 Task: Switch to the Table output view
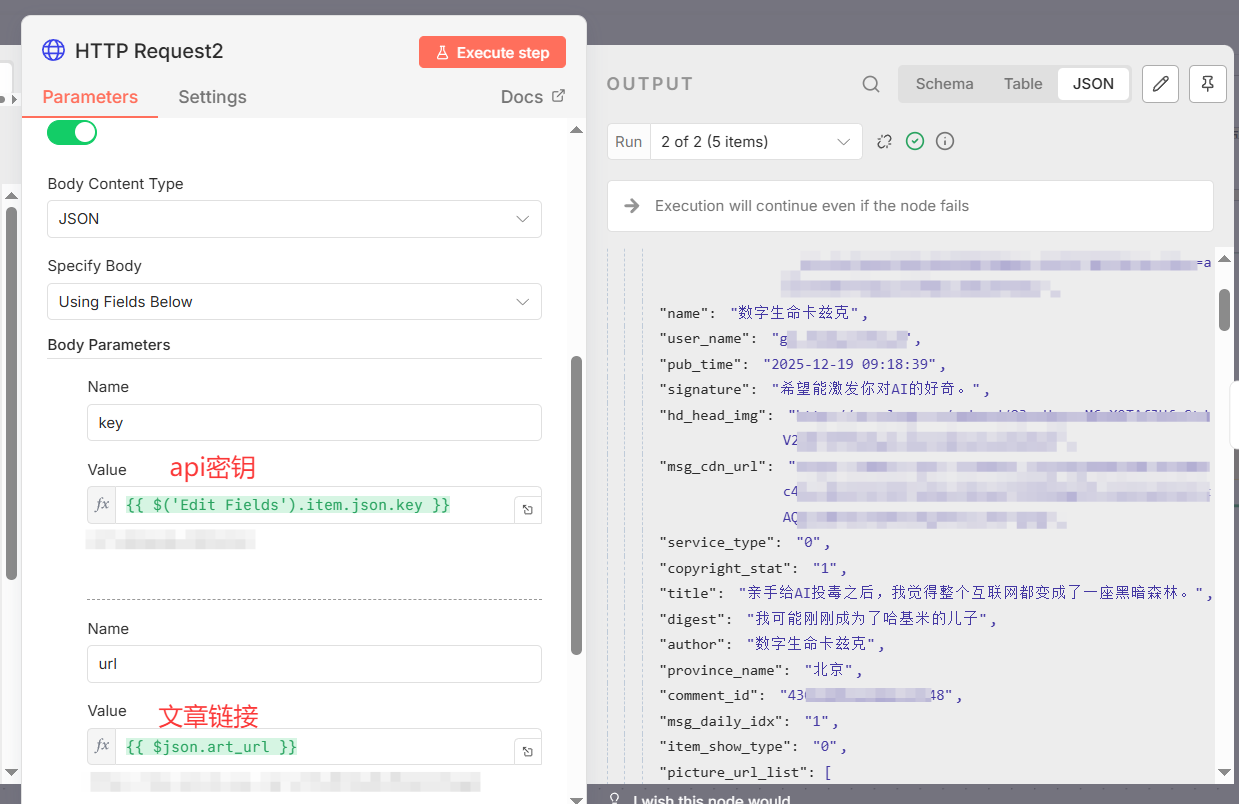pos(1023,84)
